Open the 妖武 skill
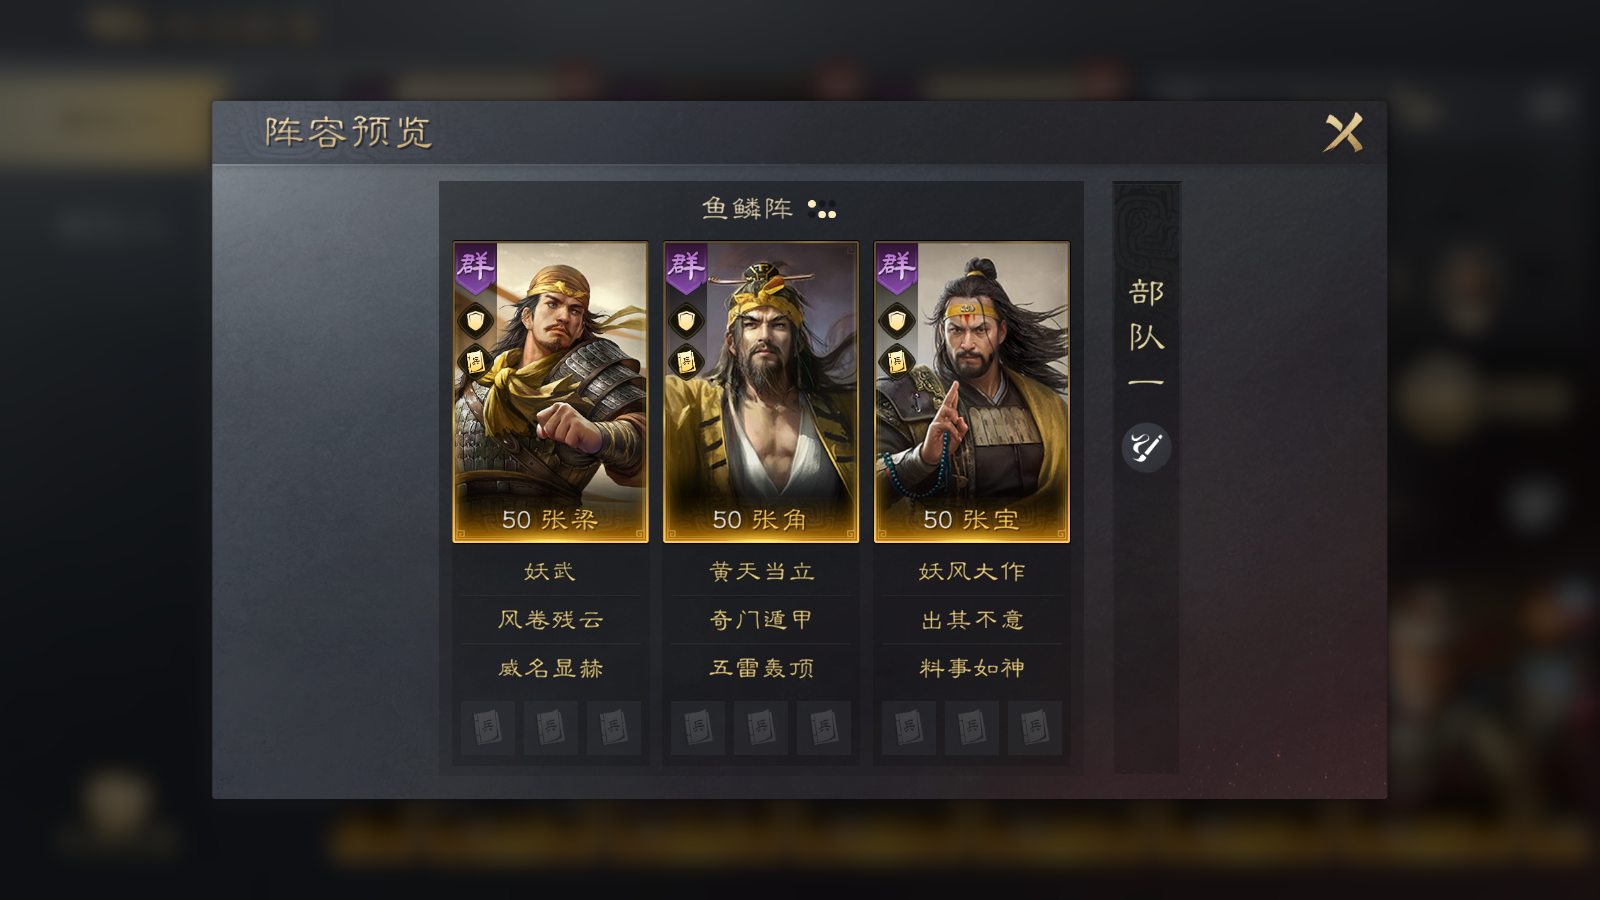This screenshot has height=900, width=1600. pos(551,571)
